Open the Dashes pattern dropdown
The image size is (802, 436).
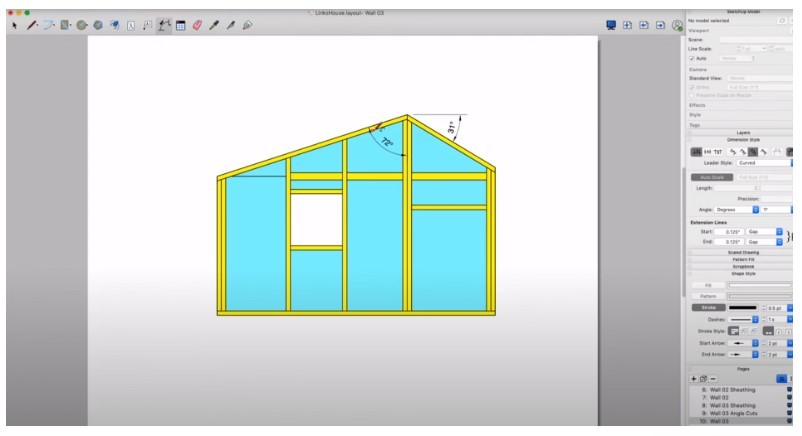743,319
